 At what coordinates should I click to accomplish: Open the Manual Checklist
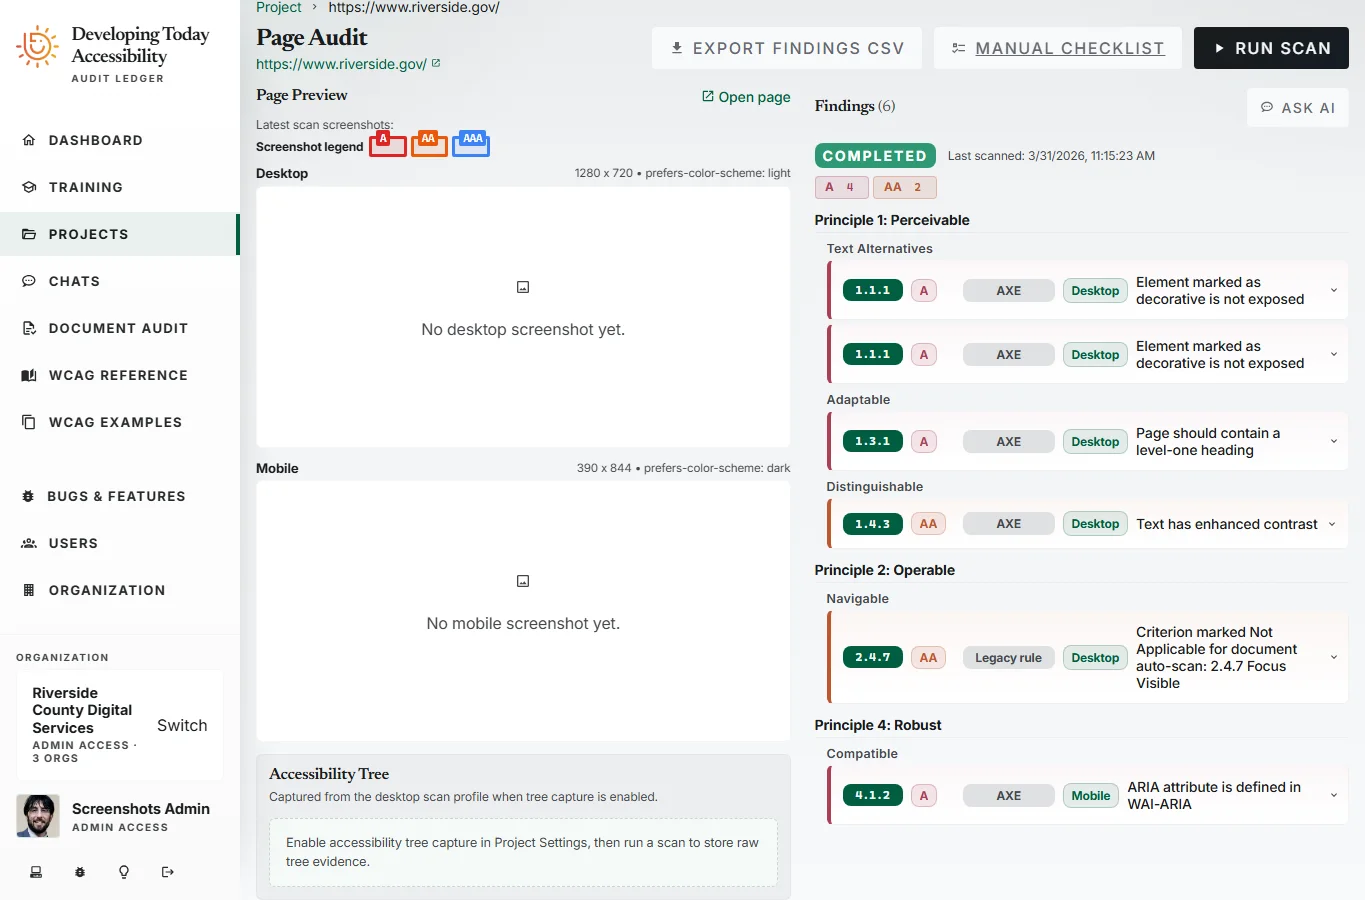pyautogui.click(x=1058, y=48)
